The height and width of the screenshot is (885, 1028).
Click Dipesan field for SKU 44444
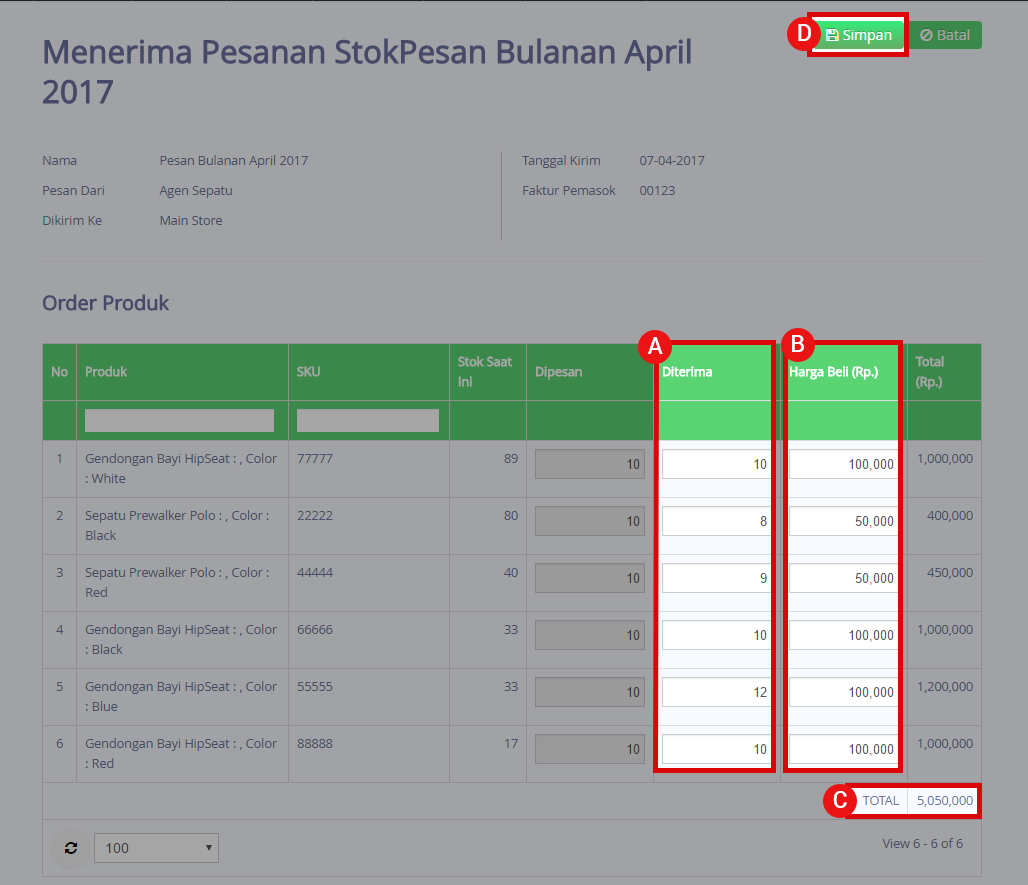589,578
